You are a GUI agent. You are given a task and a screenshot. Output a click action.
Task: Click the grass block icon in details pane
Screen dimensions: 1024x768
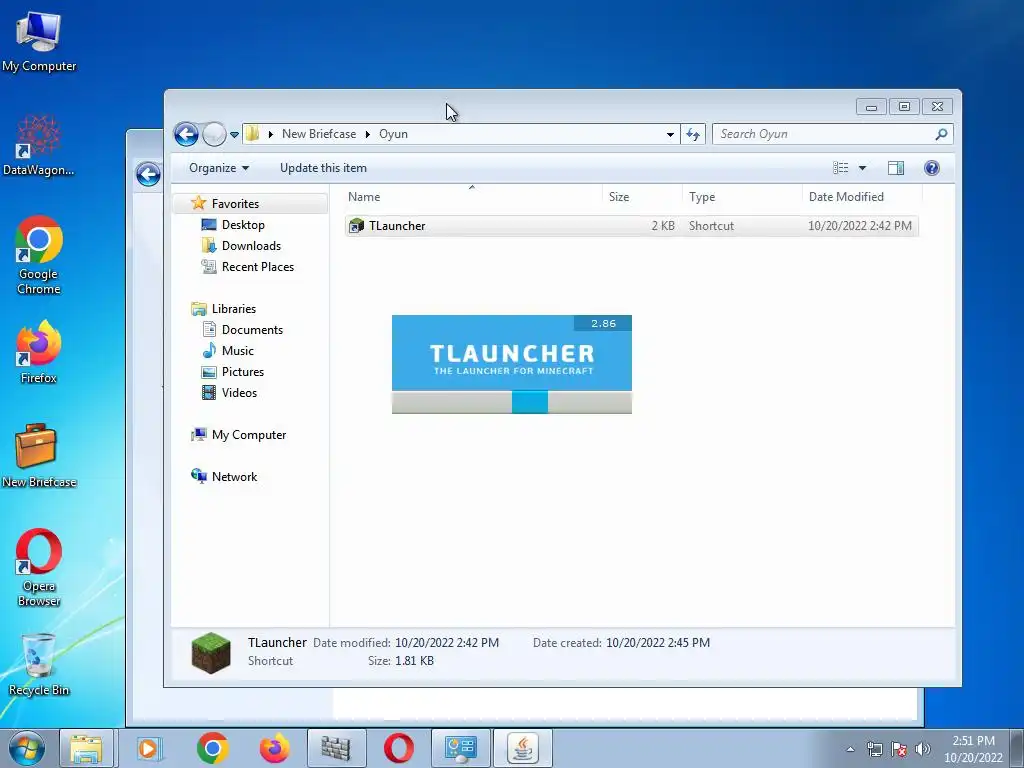click(211, 652)
